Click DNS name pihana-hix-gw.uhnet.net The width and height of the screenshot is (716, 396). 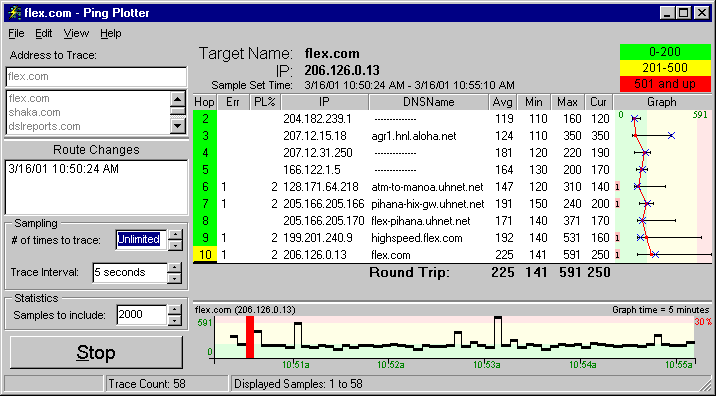(x=428, y=204)
